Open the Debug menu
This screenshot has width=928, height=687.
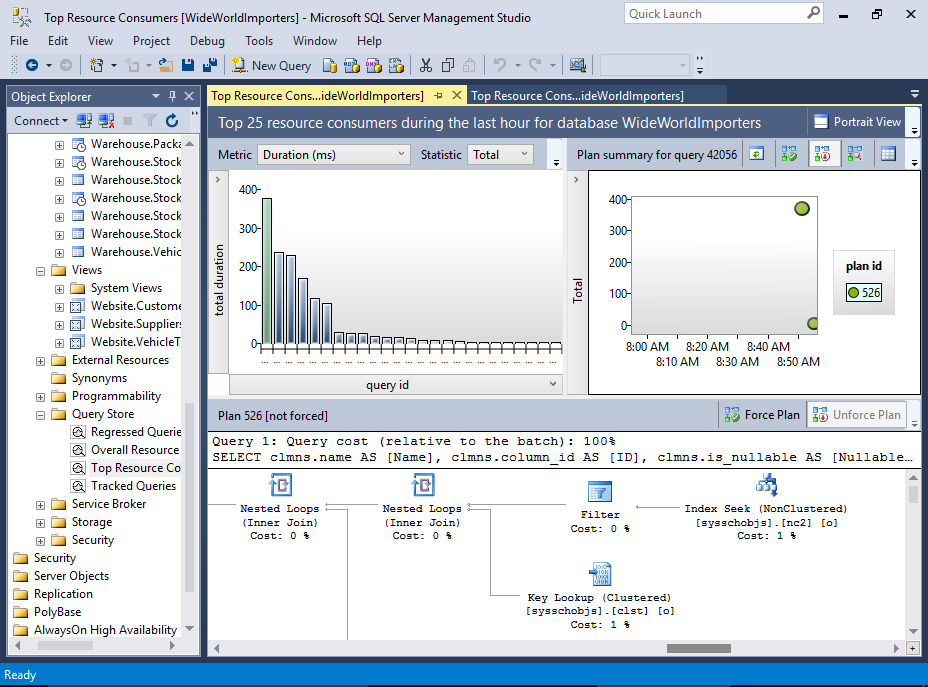[206, 41]
